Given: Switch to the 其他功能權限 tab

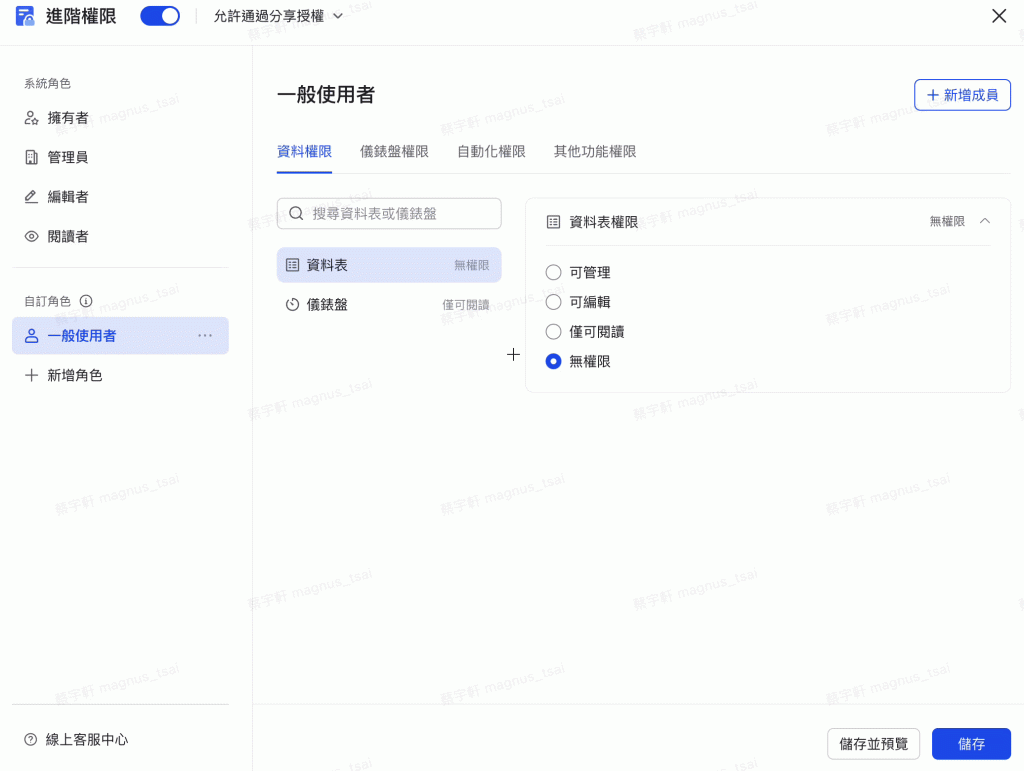Looking at the screenshot, I should point(595,151).
